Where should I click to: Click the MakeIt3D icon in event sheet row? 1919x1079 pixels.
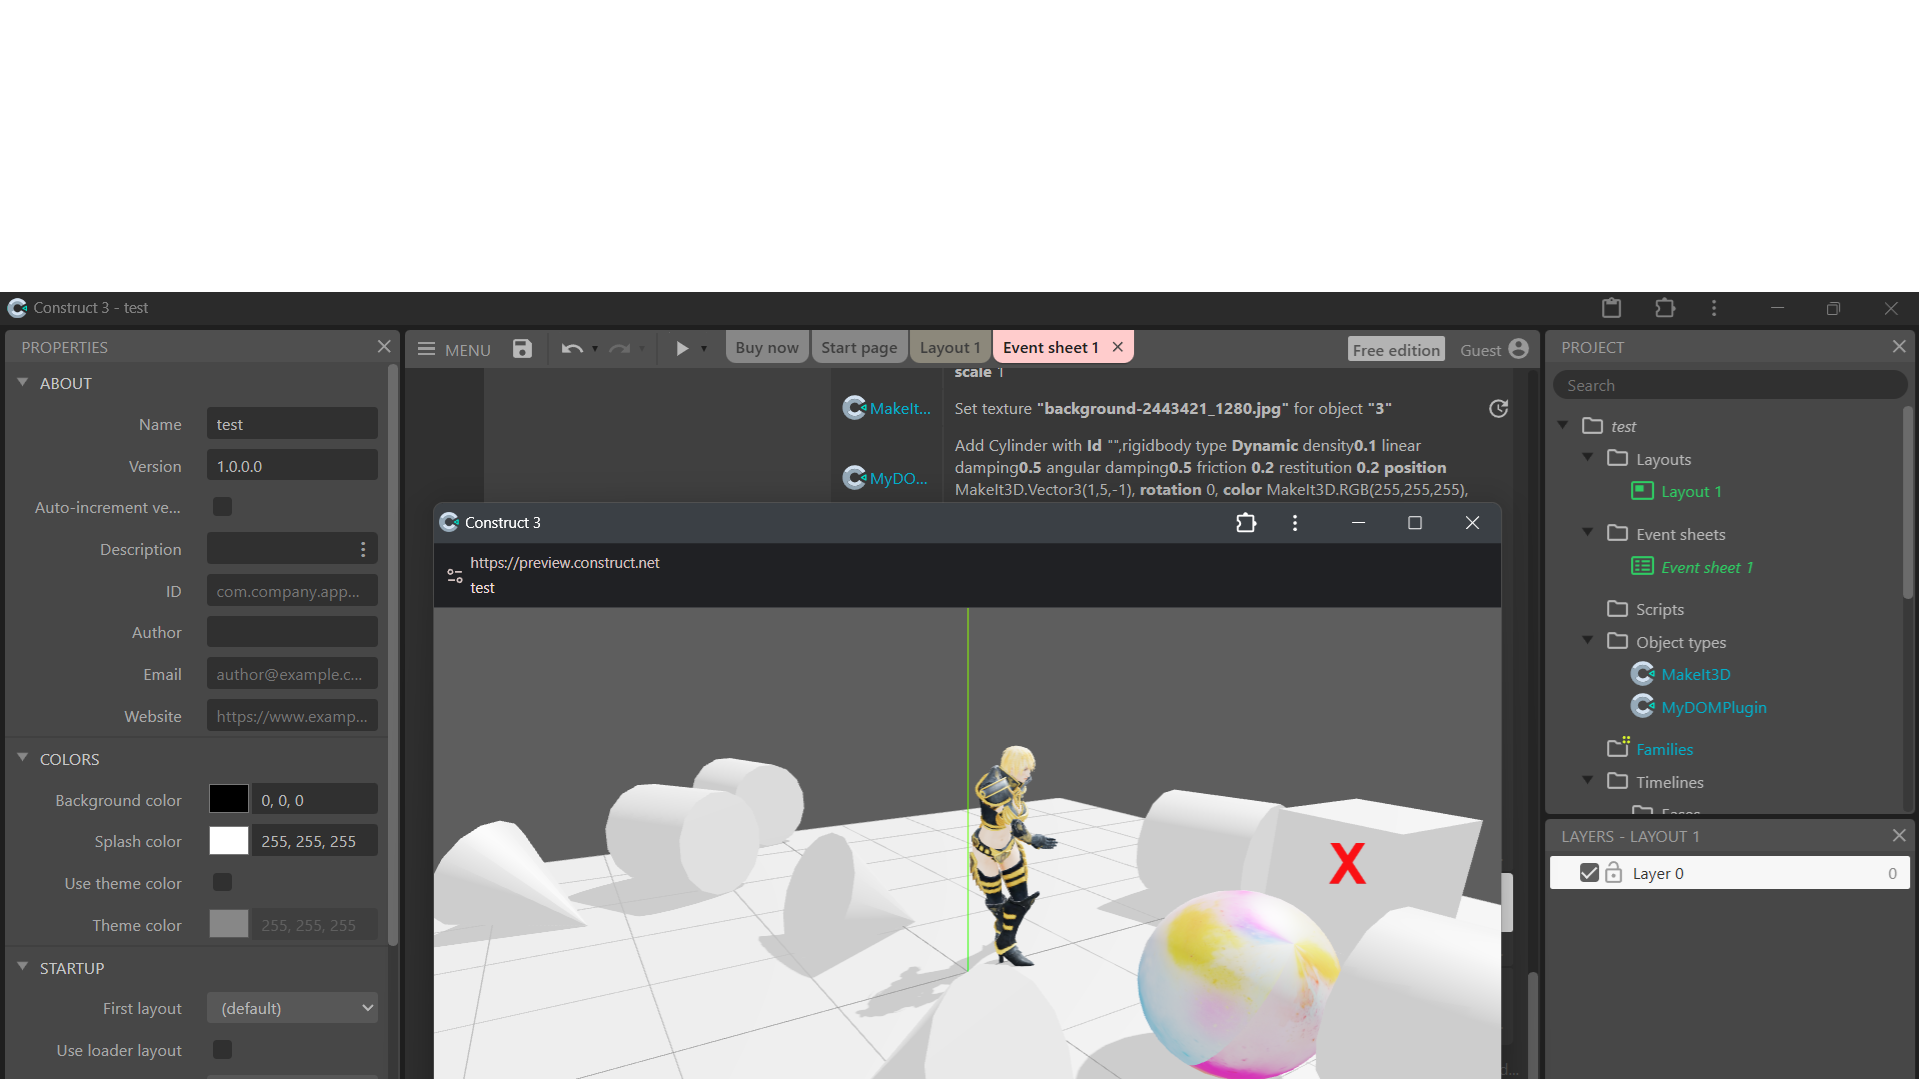point(854,408)
